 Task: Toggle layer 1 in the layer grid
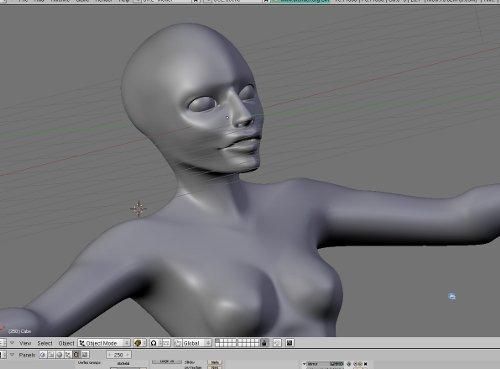point(217,341)
